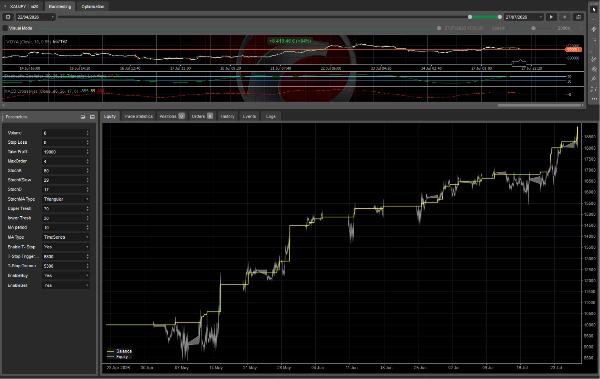600x379 pixels.
Task: Click the date range slider left handle
Action: 470,17
